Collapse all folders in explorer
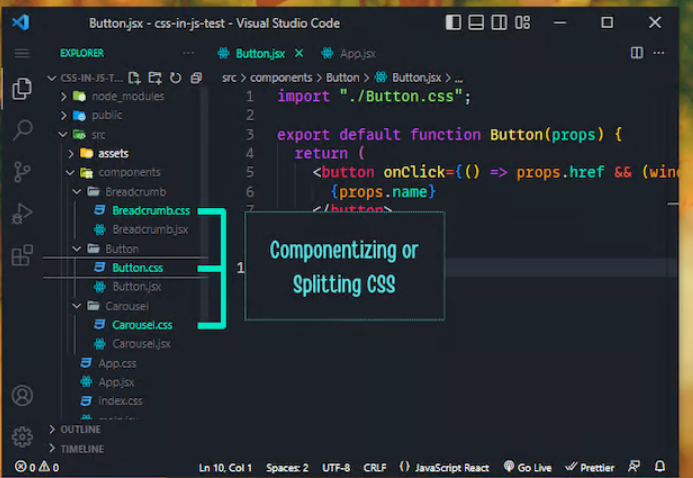Image resolution: width=693 pixels, height=478 pixels. point(196,78)
